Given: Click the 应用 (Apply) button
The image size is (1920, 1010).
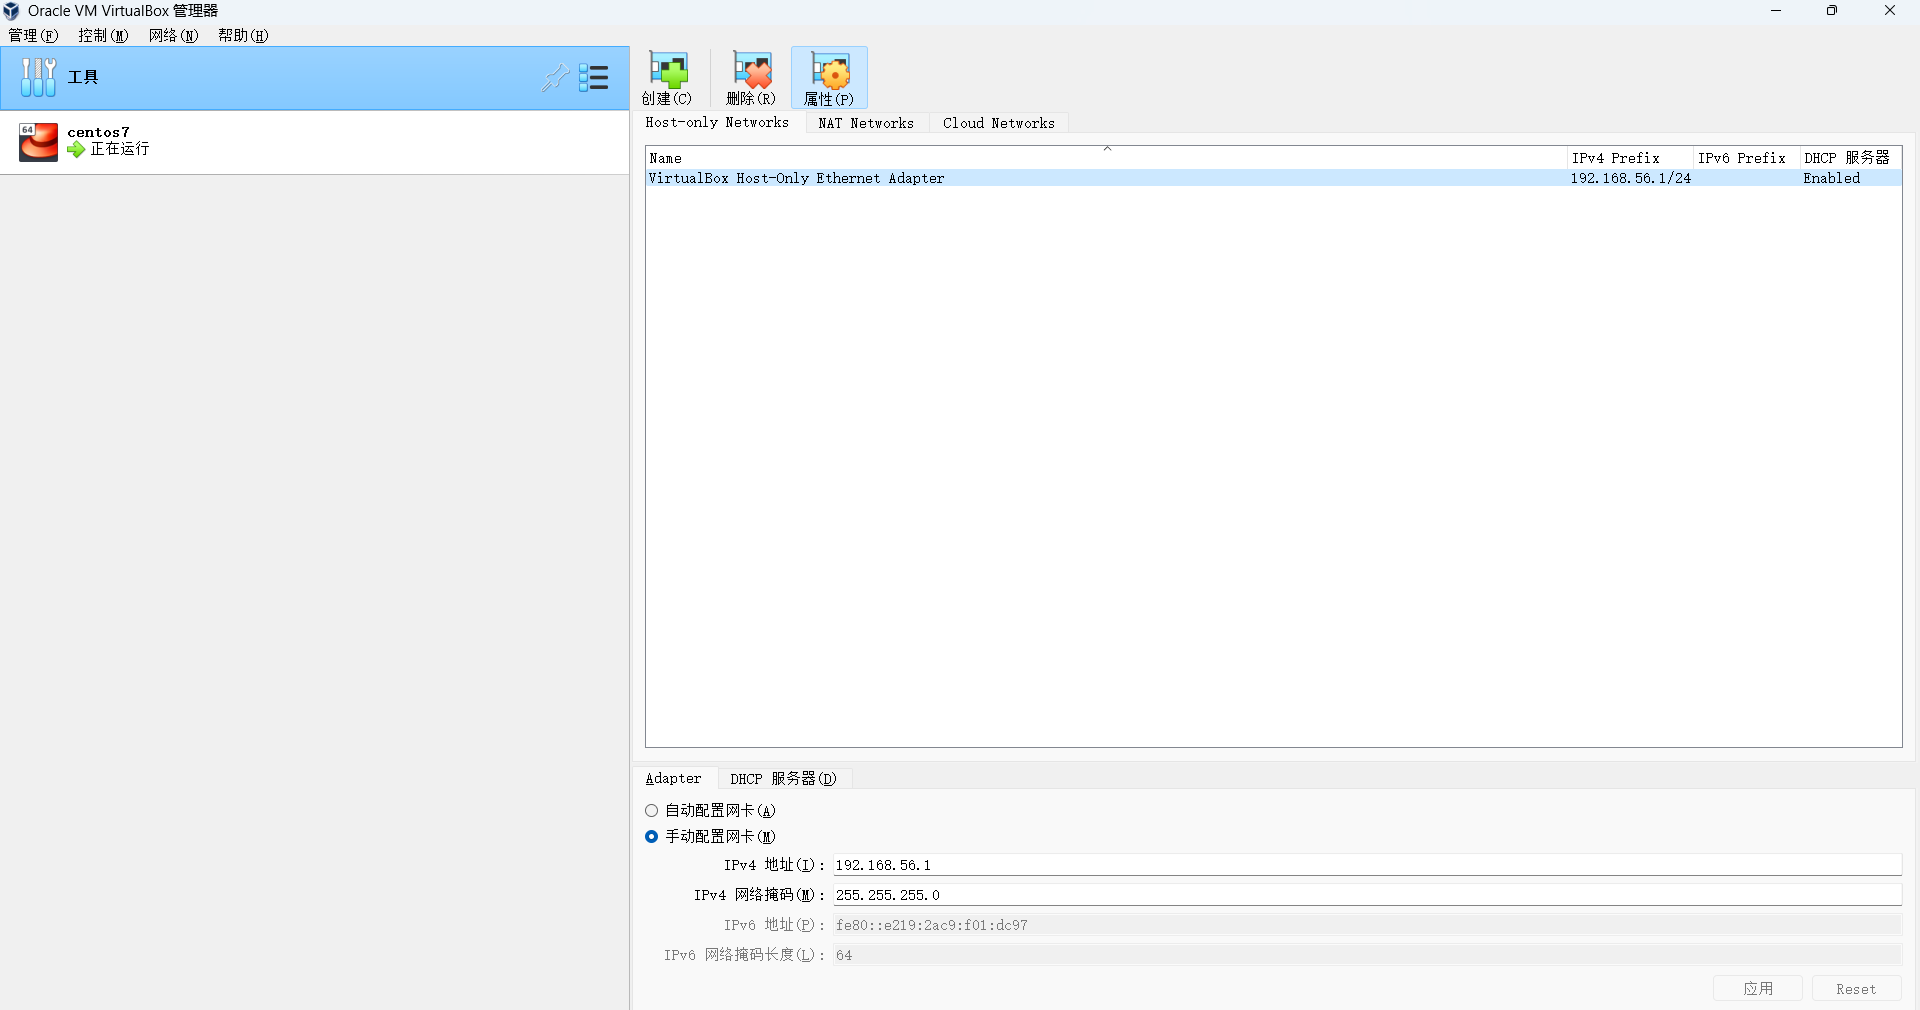Looking at the screenshot, I should pos(1758,988).
